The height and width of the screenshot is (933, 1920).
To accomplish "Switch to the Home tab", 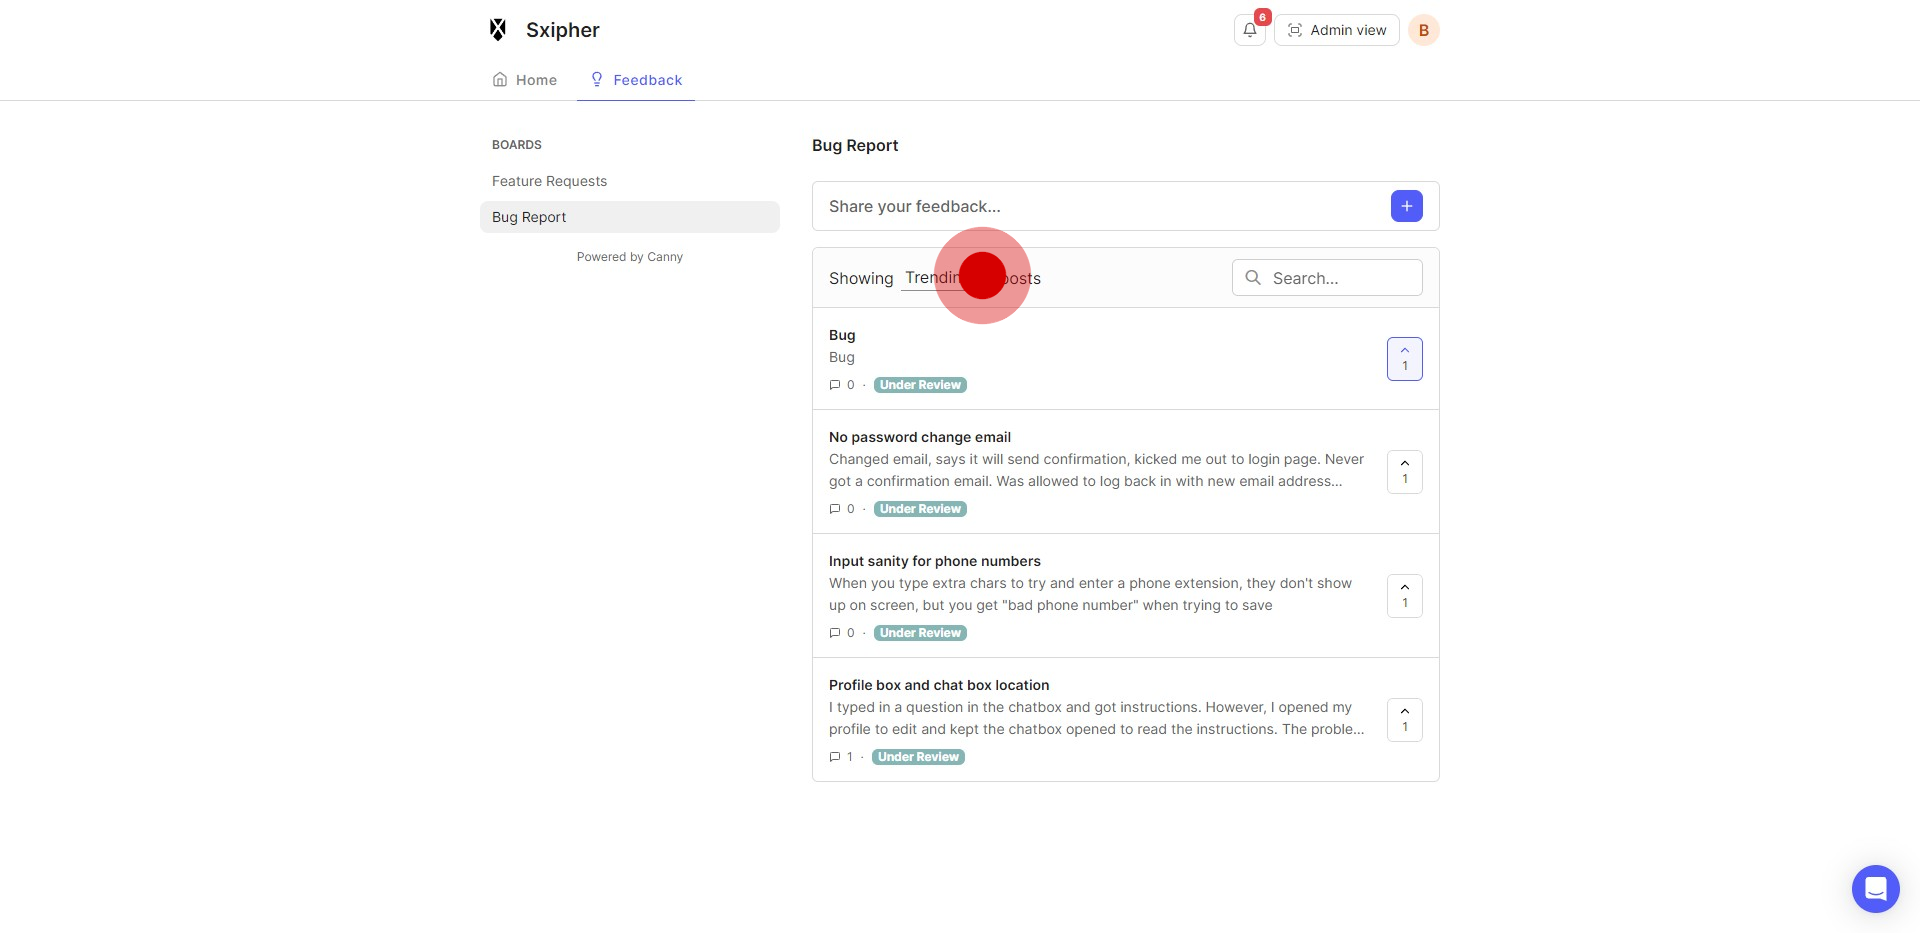I will (x=525, y=80).
